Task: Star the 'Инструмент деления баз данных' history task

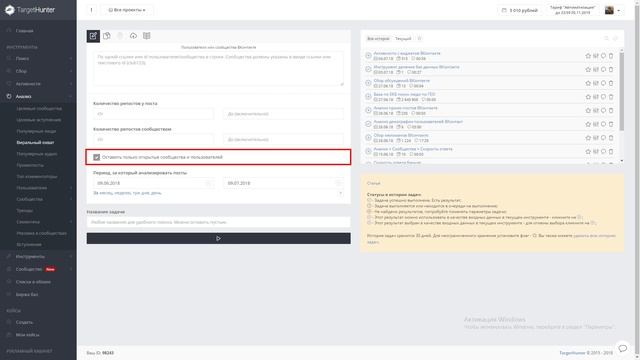Action: 588,69
